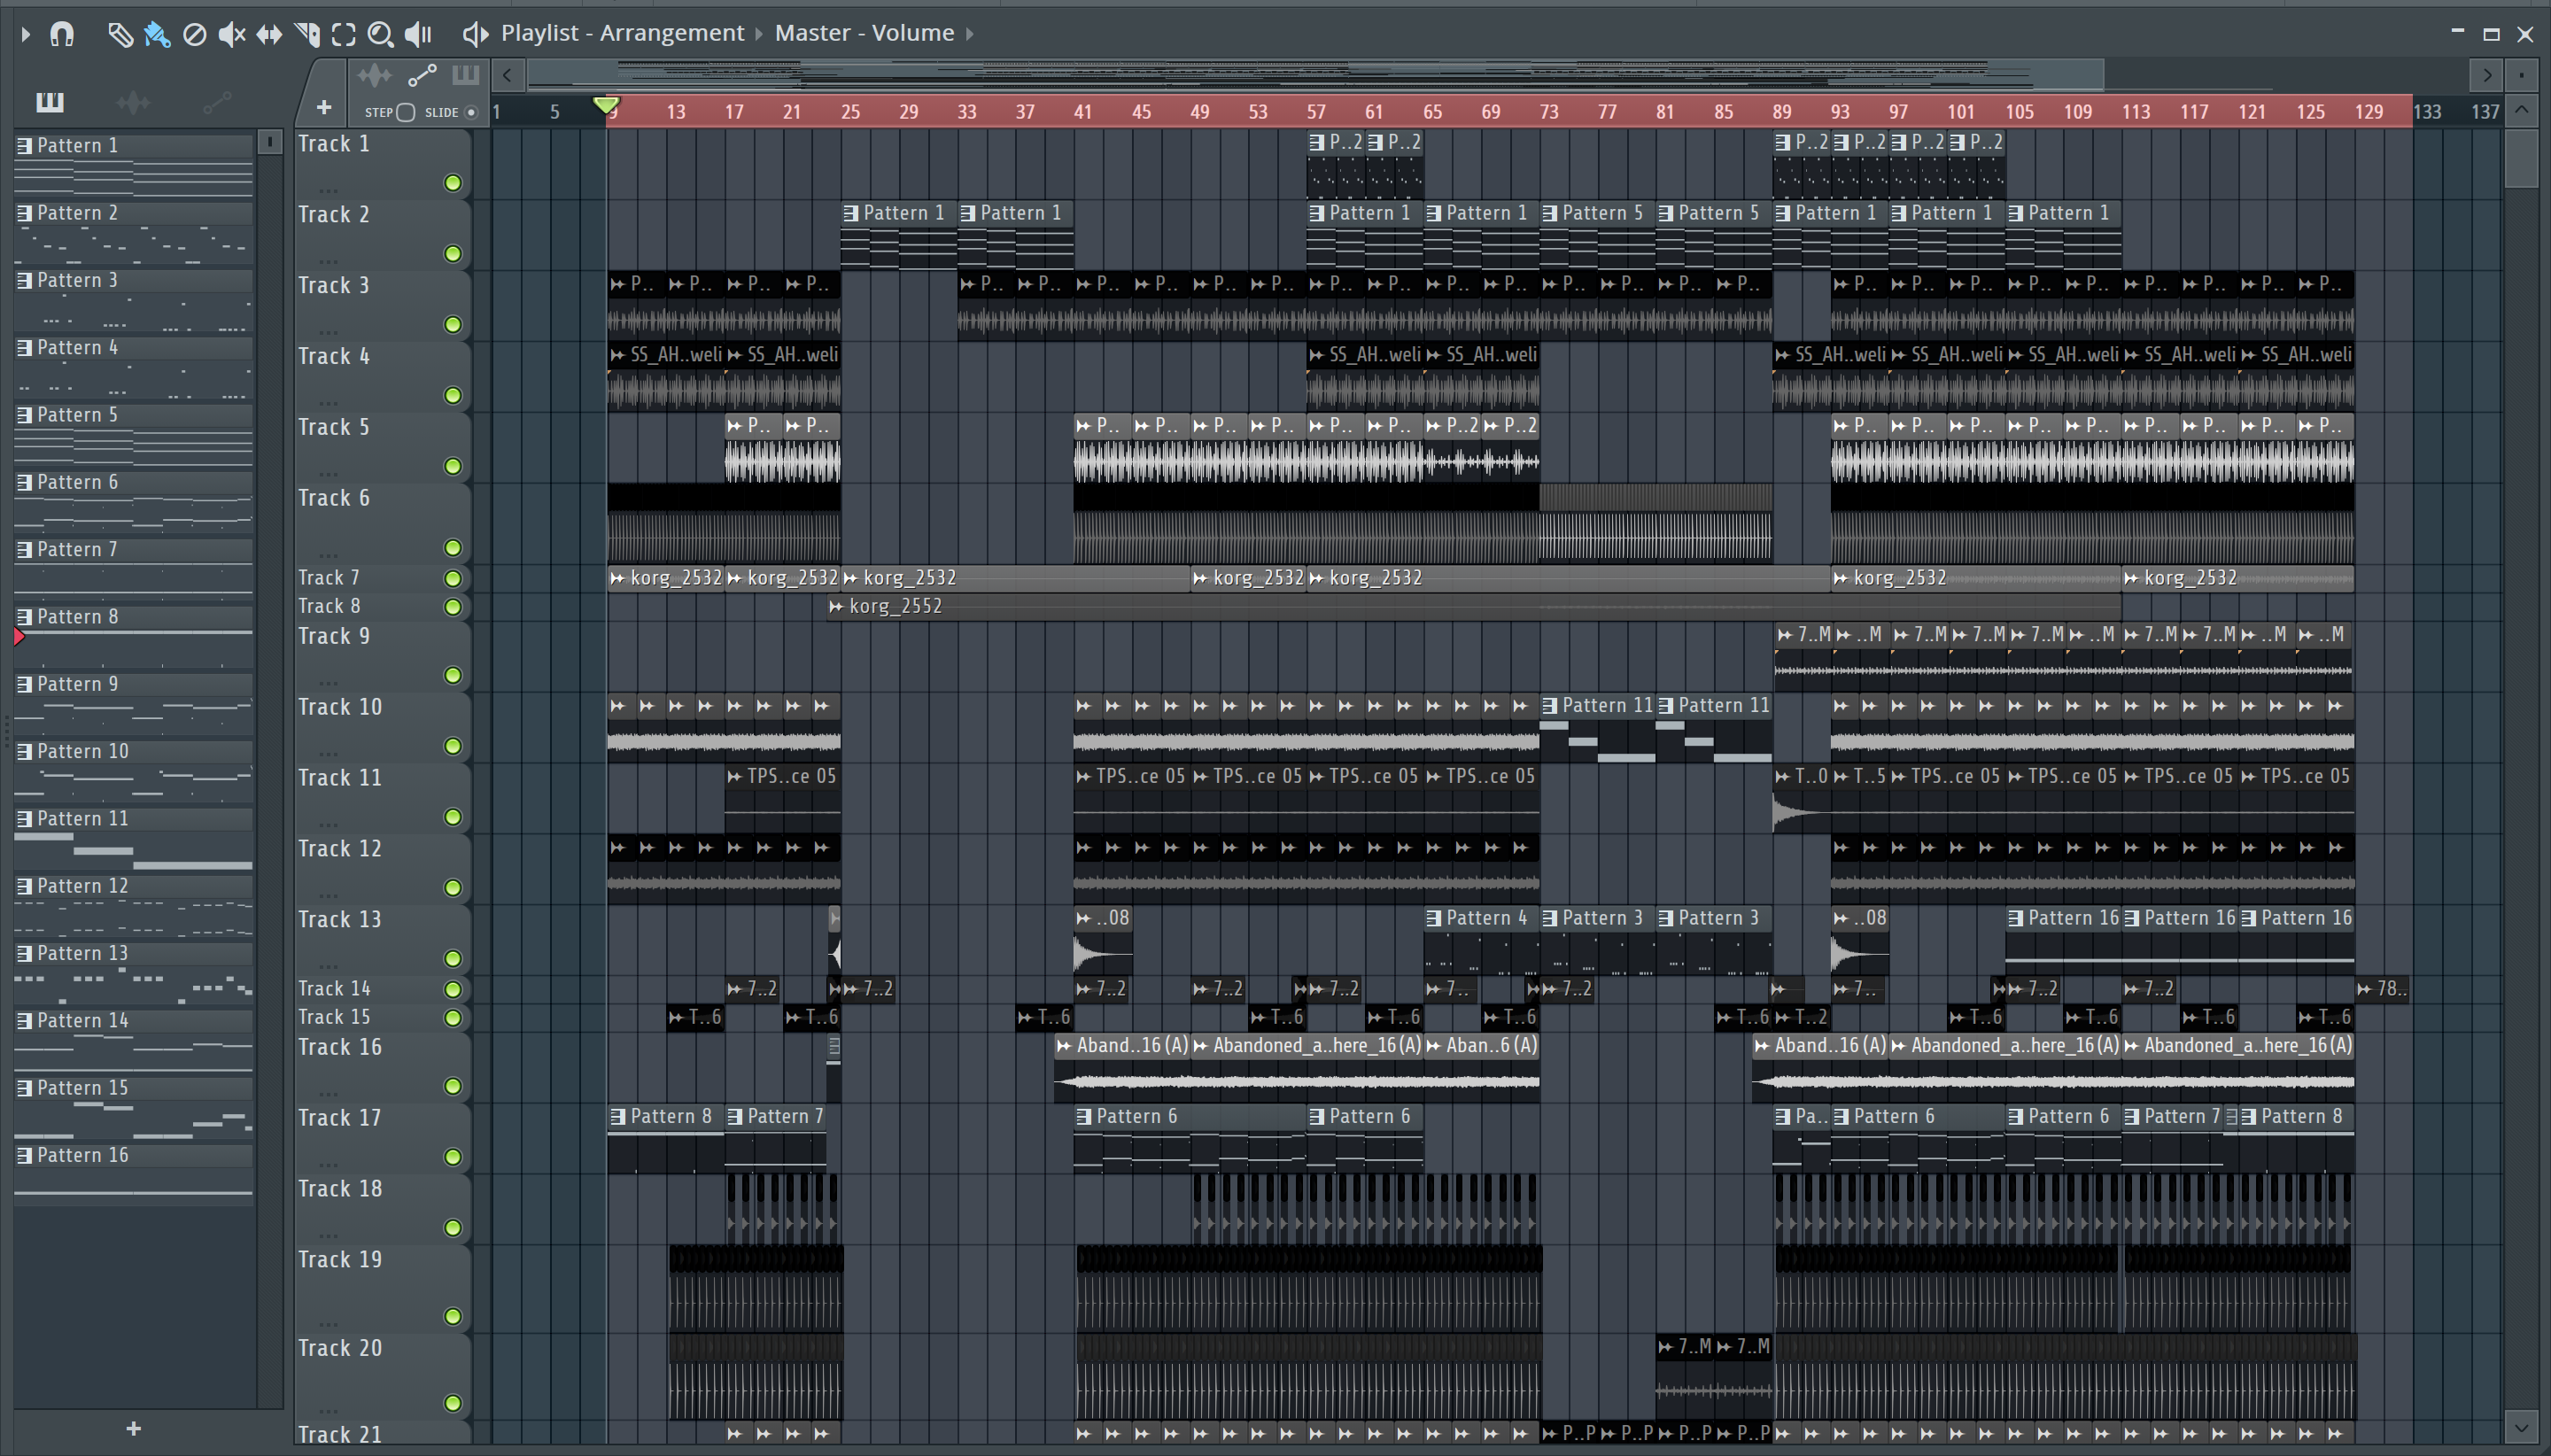Select Pattern 5 in the picker list
The width and height of the screenshot is (2551, 1456).
[x=133, y=435]
